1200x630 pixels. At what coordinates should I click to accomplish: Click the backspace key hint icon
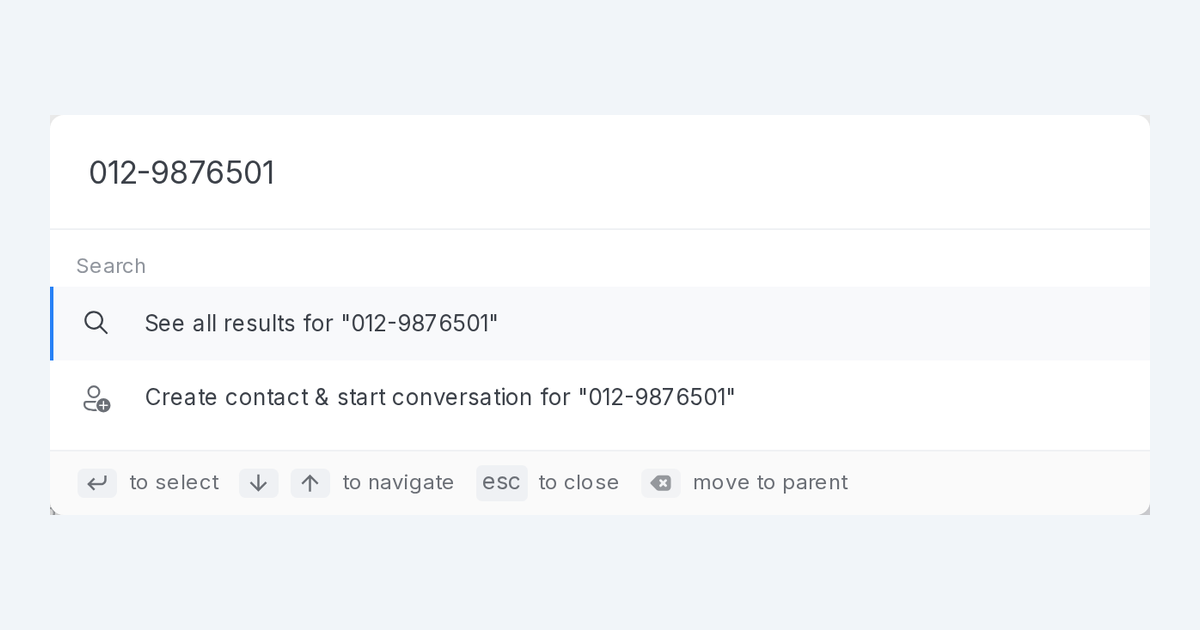coord(661,483)
